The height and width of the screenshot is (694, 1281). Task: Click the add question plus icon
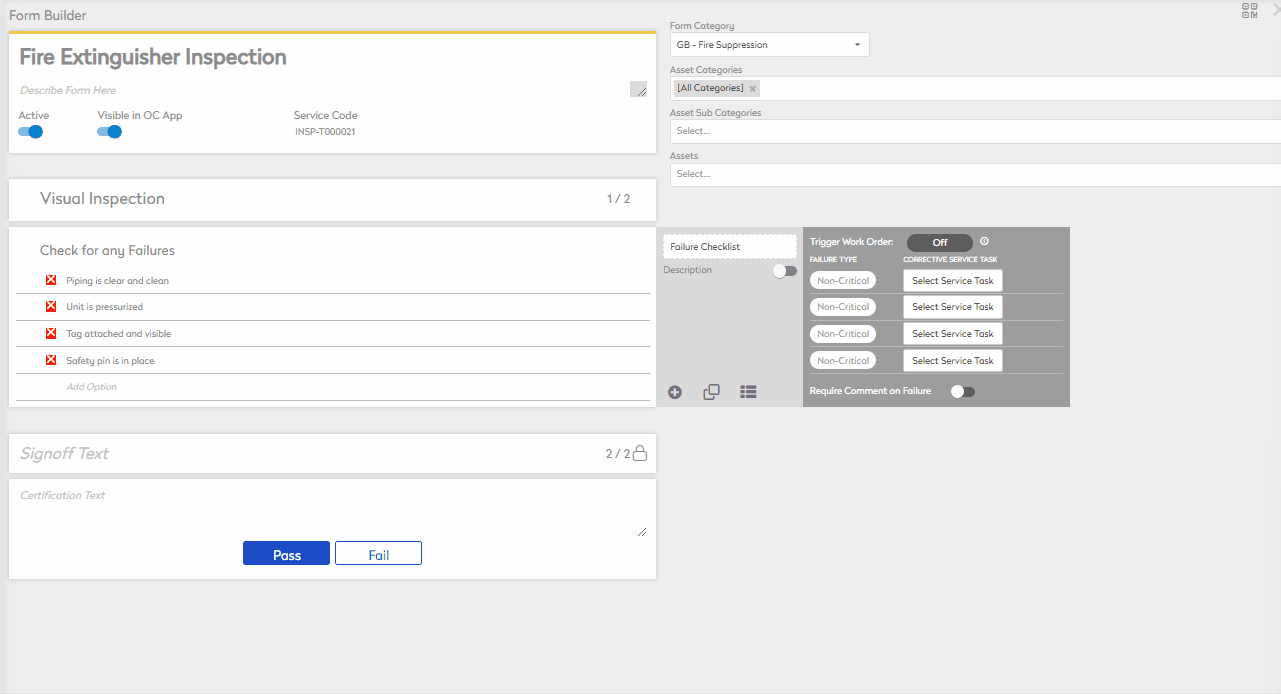coord(675,392)
